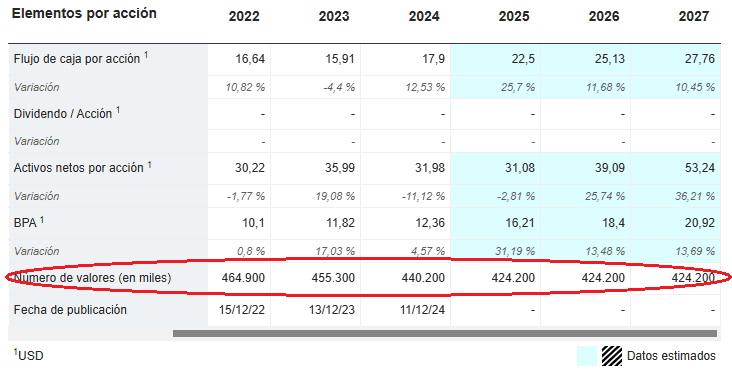Click the Datos estimados legend label

(x=671, y=356)
